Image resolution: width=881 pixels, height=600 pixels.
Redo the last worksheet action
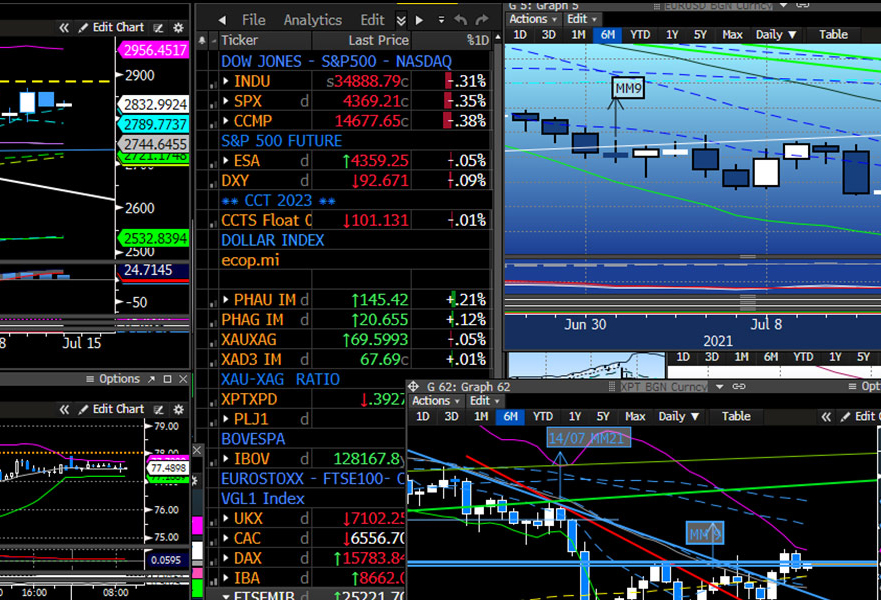pos(482,20)
